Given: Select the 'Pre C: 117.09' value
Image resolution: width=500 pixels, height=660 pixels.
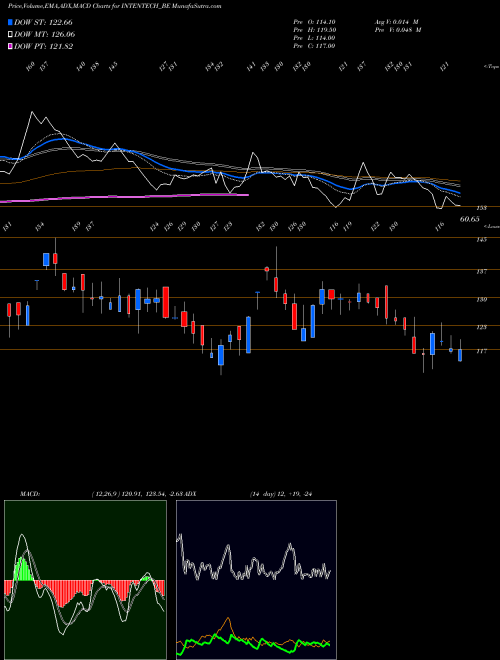Looking at the screenshot, I should [314, 46].
